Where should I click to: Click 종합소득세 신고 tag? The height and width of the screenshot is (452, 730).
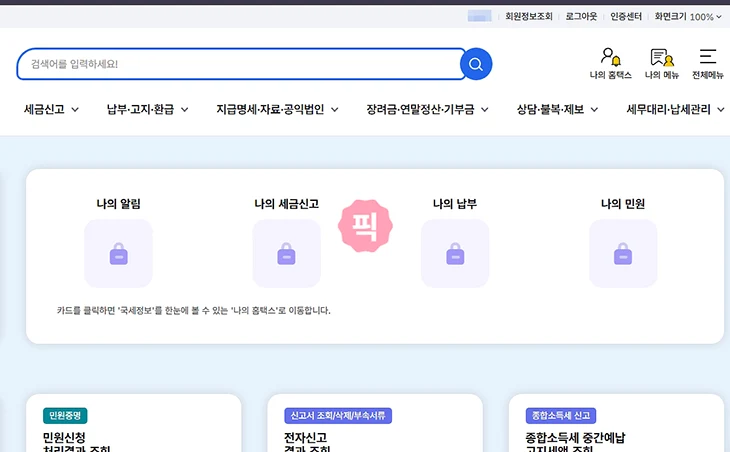[x=561, y=415]
